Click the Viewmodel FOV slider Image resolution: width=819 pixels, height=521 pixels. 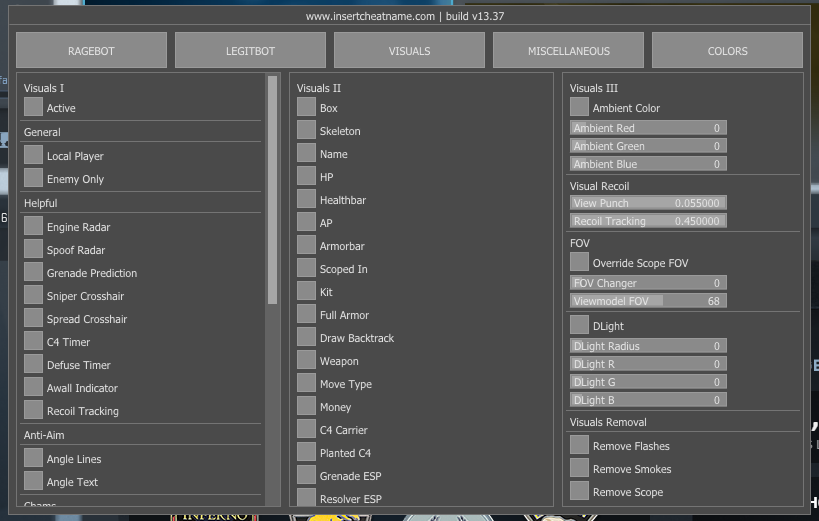point(648,301)
